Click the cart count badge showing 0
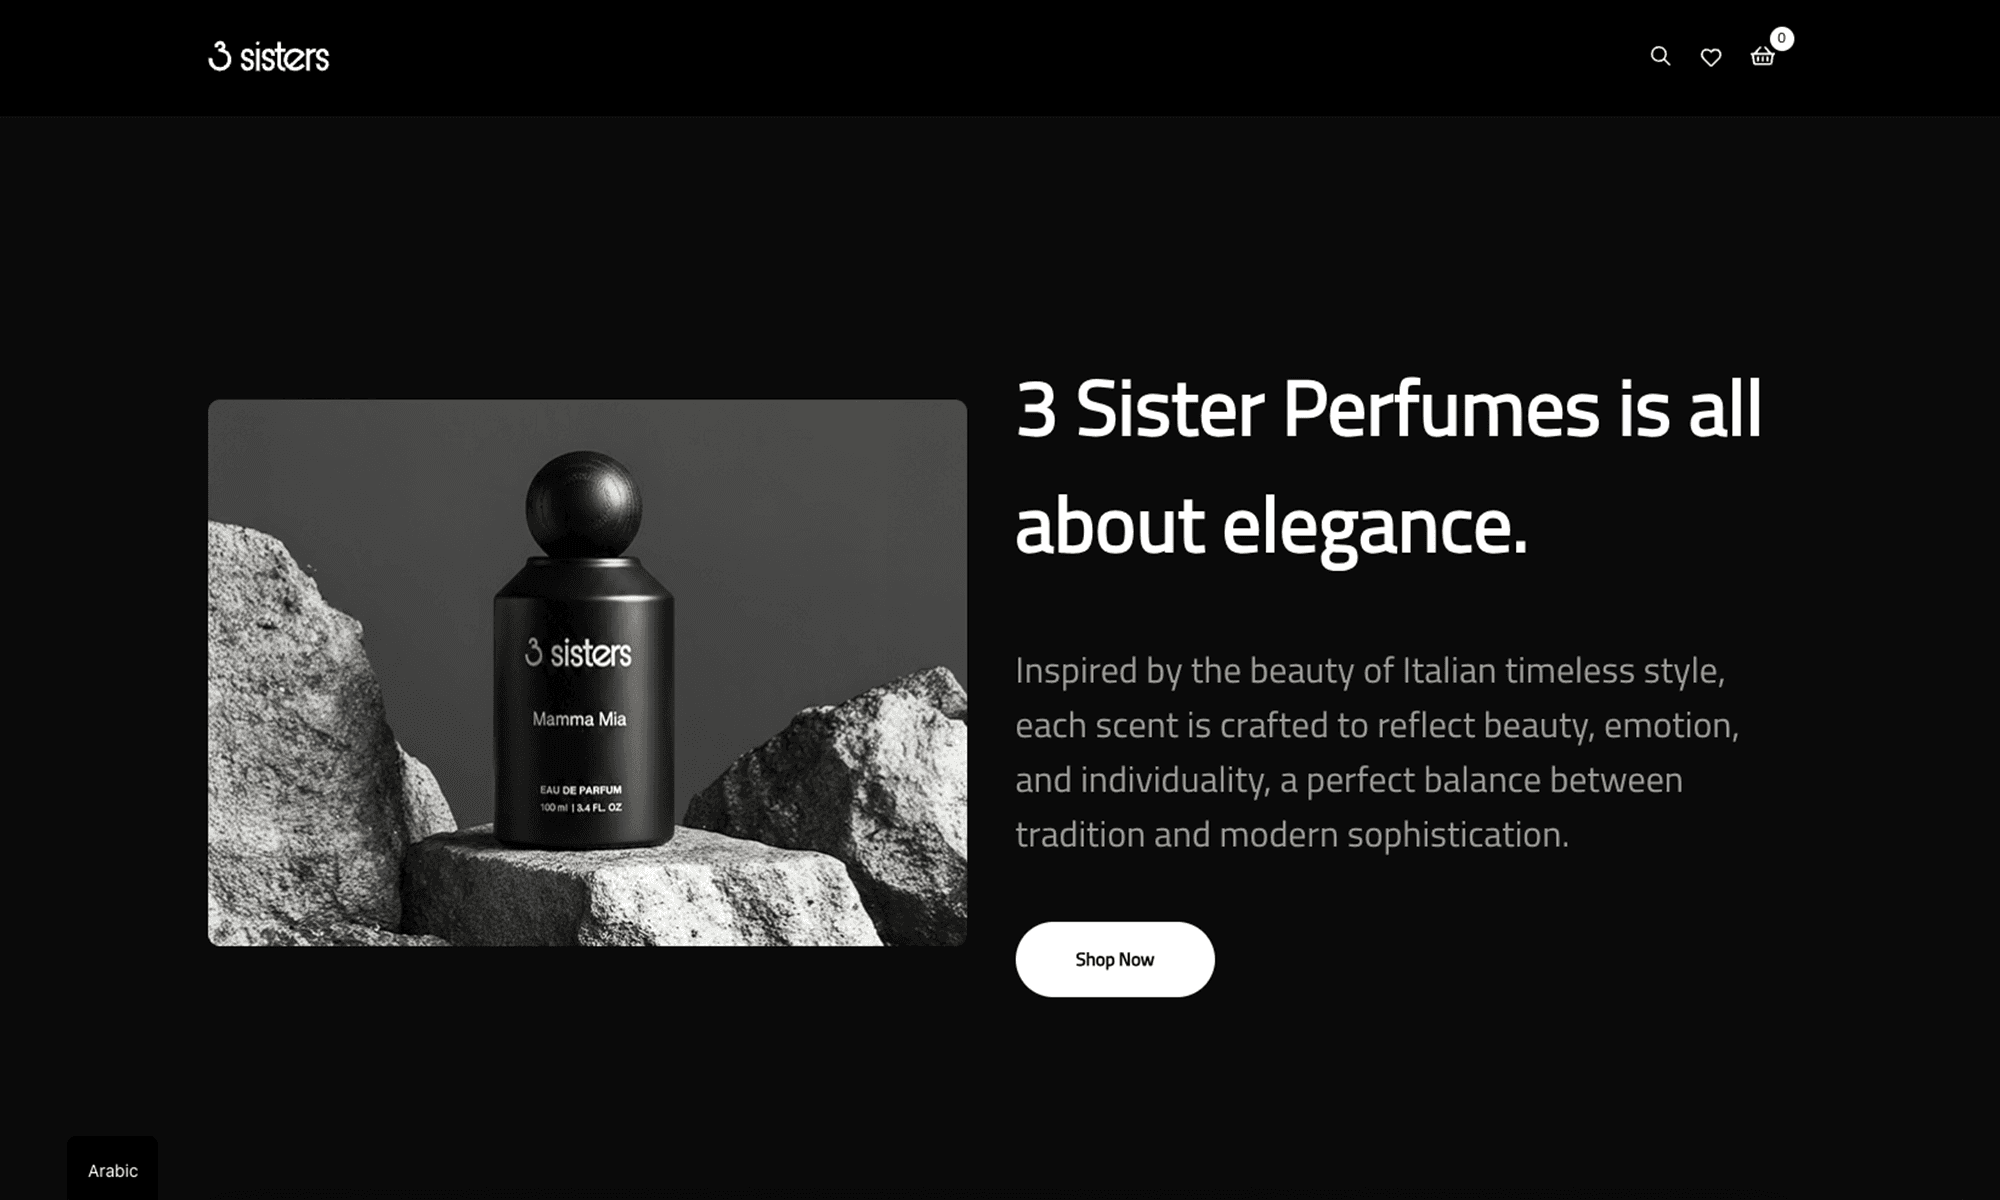This screenshot has height=1200, width=2000. [1781, 38]
